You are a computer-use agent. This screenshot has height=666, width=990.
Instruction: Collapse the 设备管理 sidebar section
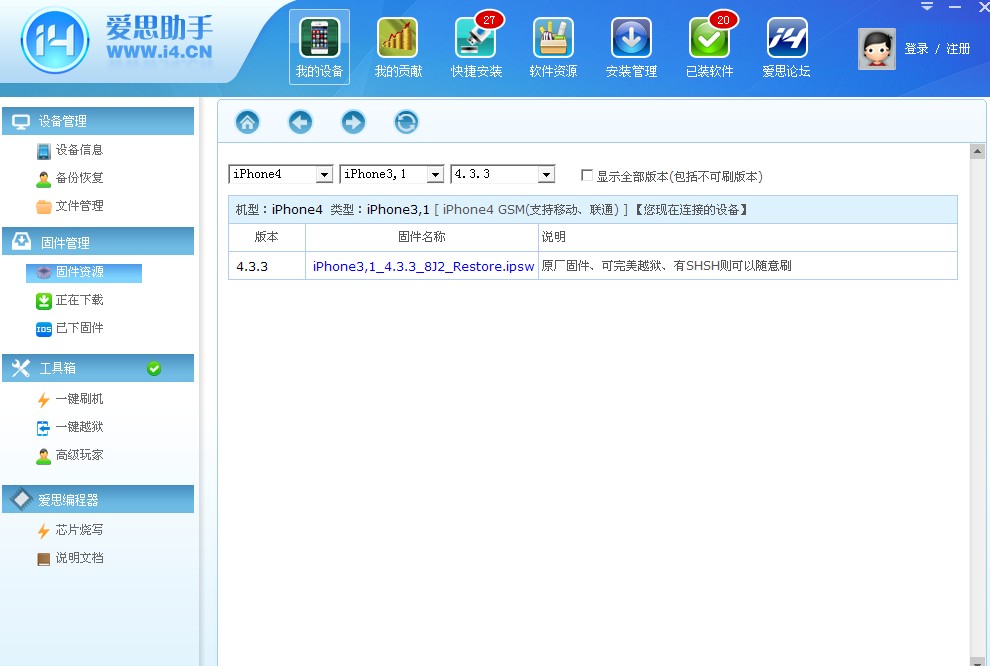point(98,121)
